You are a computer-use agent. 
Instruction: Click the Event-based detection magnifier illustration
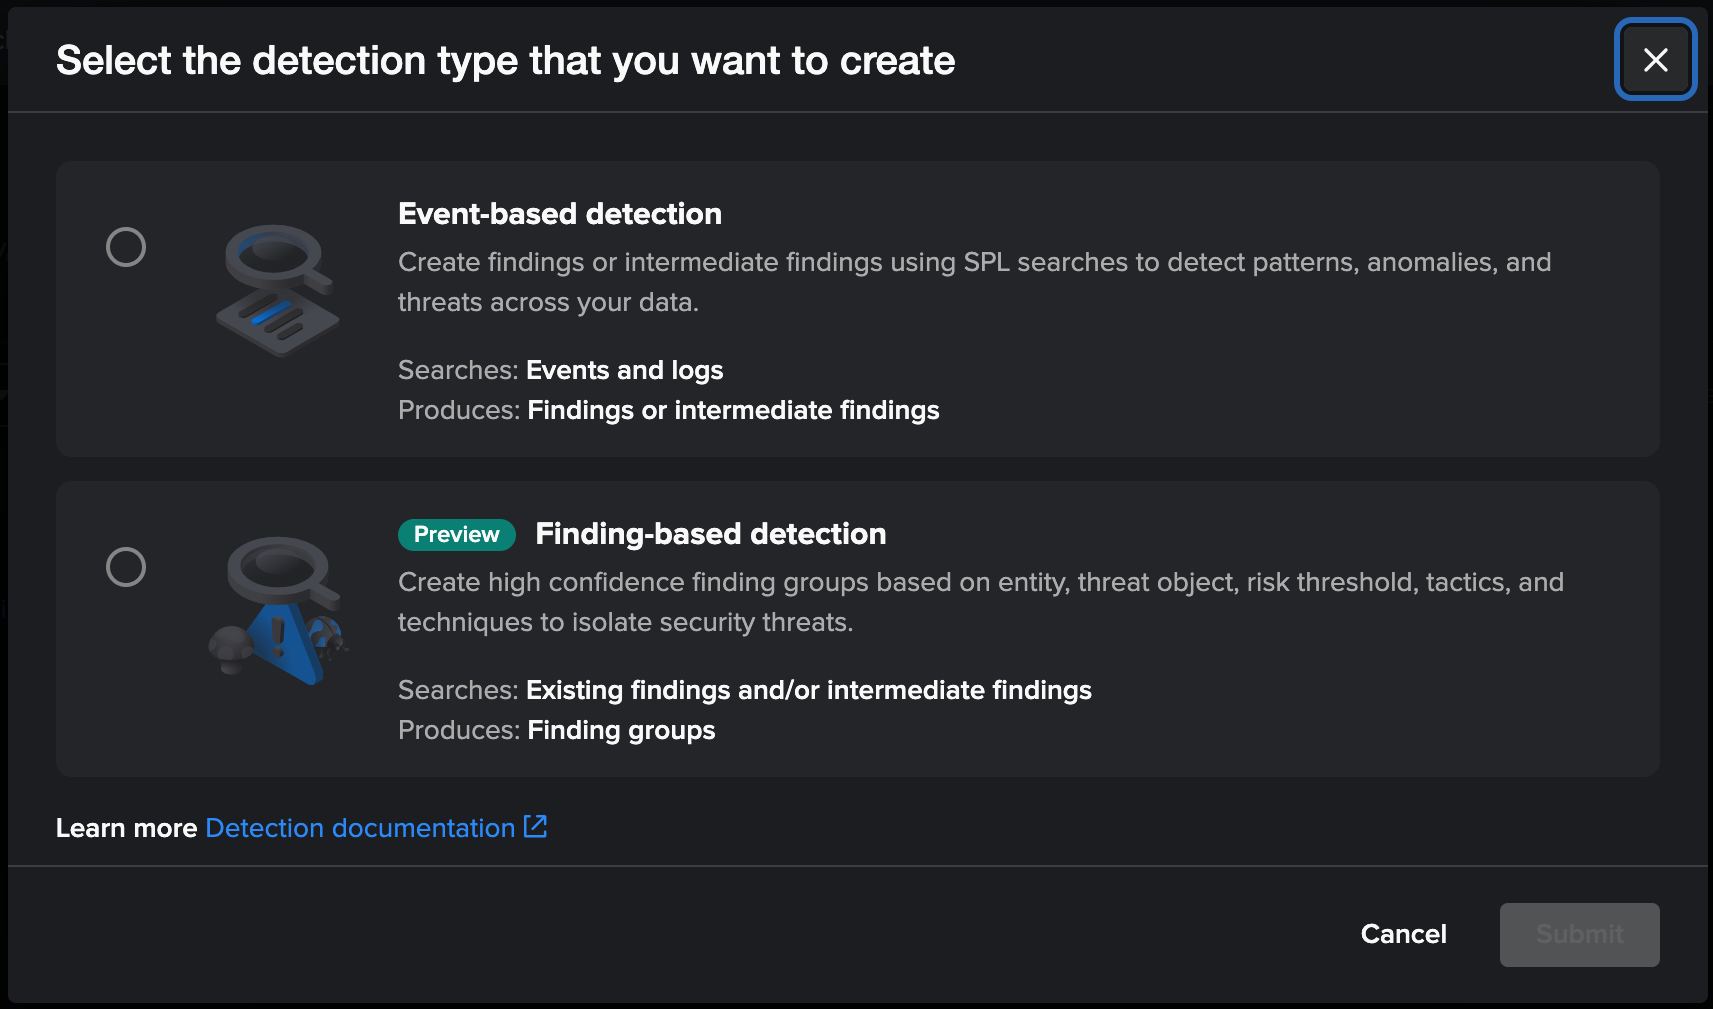(x=277, y=290)
